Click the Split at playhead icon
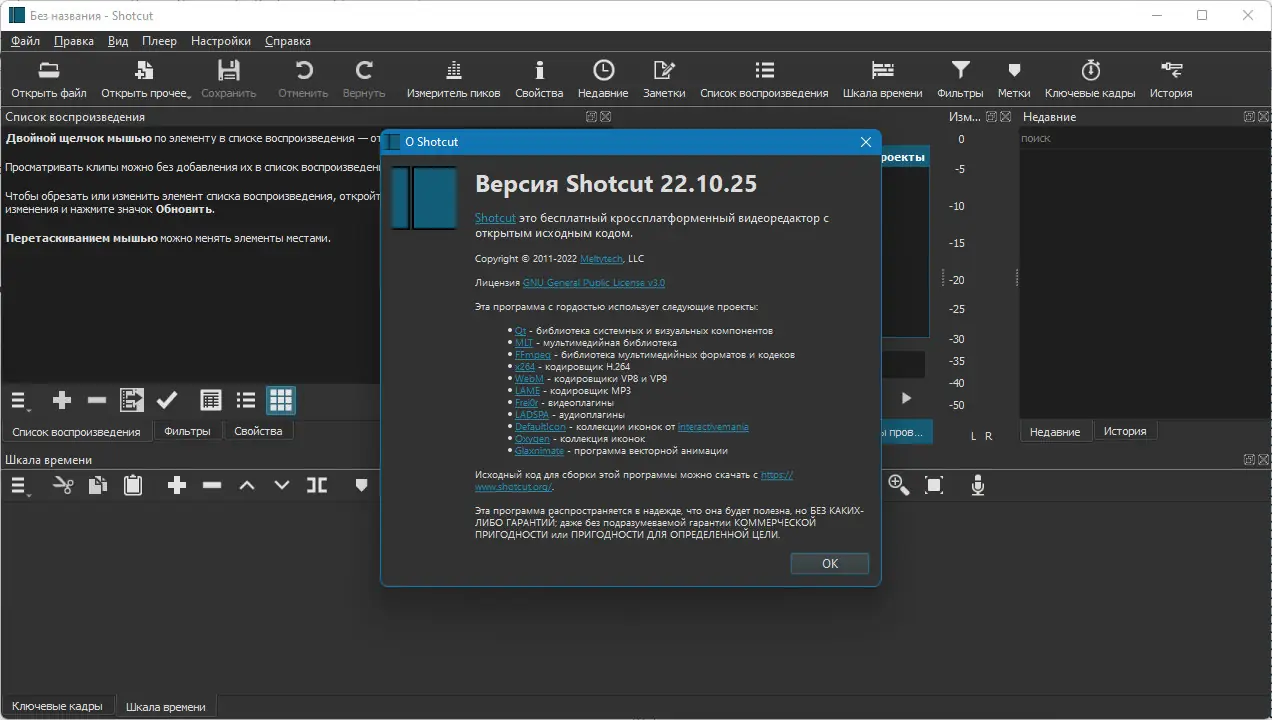Viewport: 1272px width, 720px height. pyautogui.click(x=317, y=485)
